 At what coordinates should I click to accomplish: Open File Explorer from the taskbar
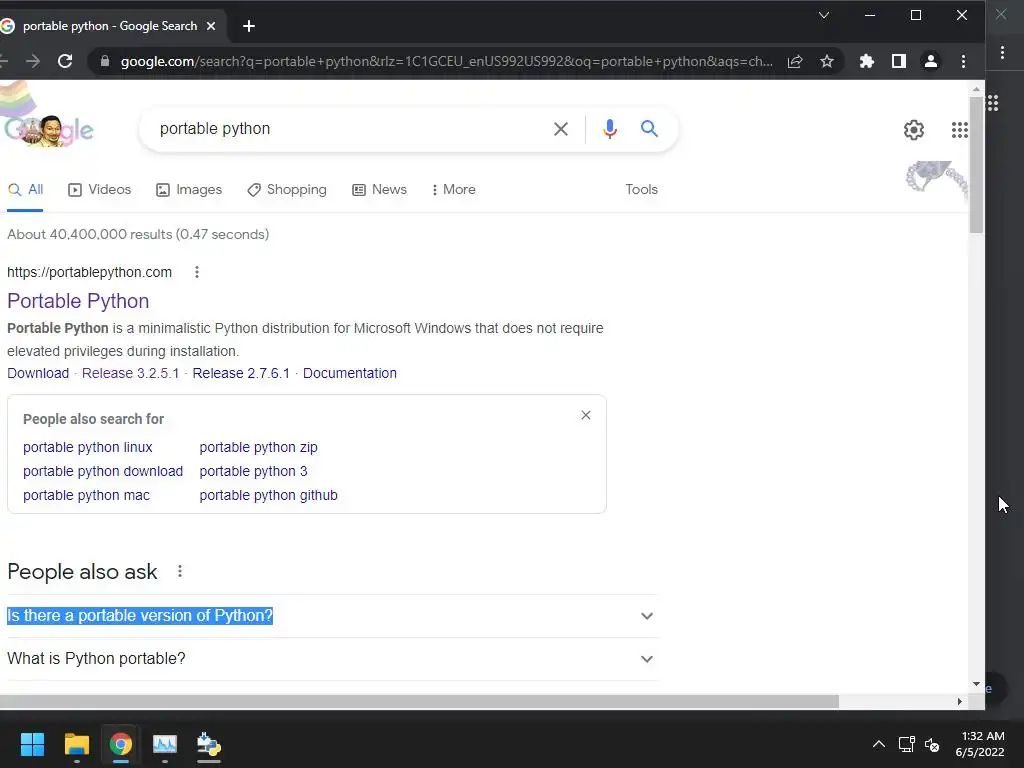[x=76, y=744]
